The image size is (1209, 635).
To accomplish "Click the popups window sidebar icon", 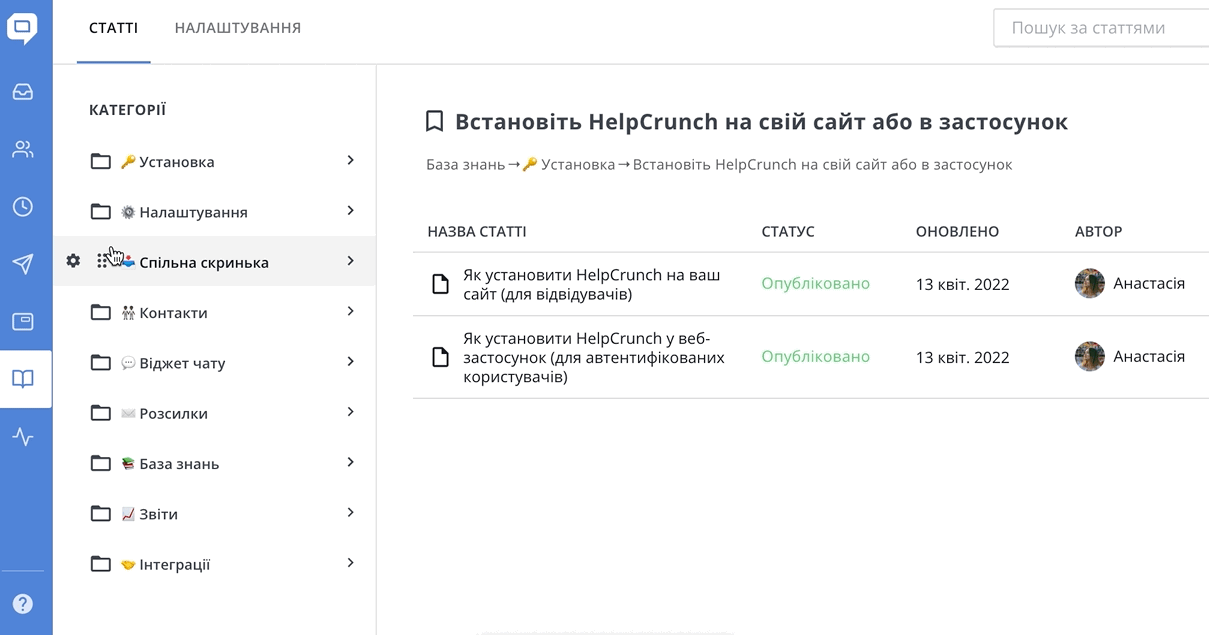I will pos(23,321).
